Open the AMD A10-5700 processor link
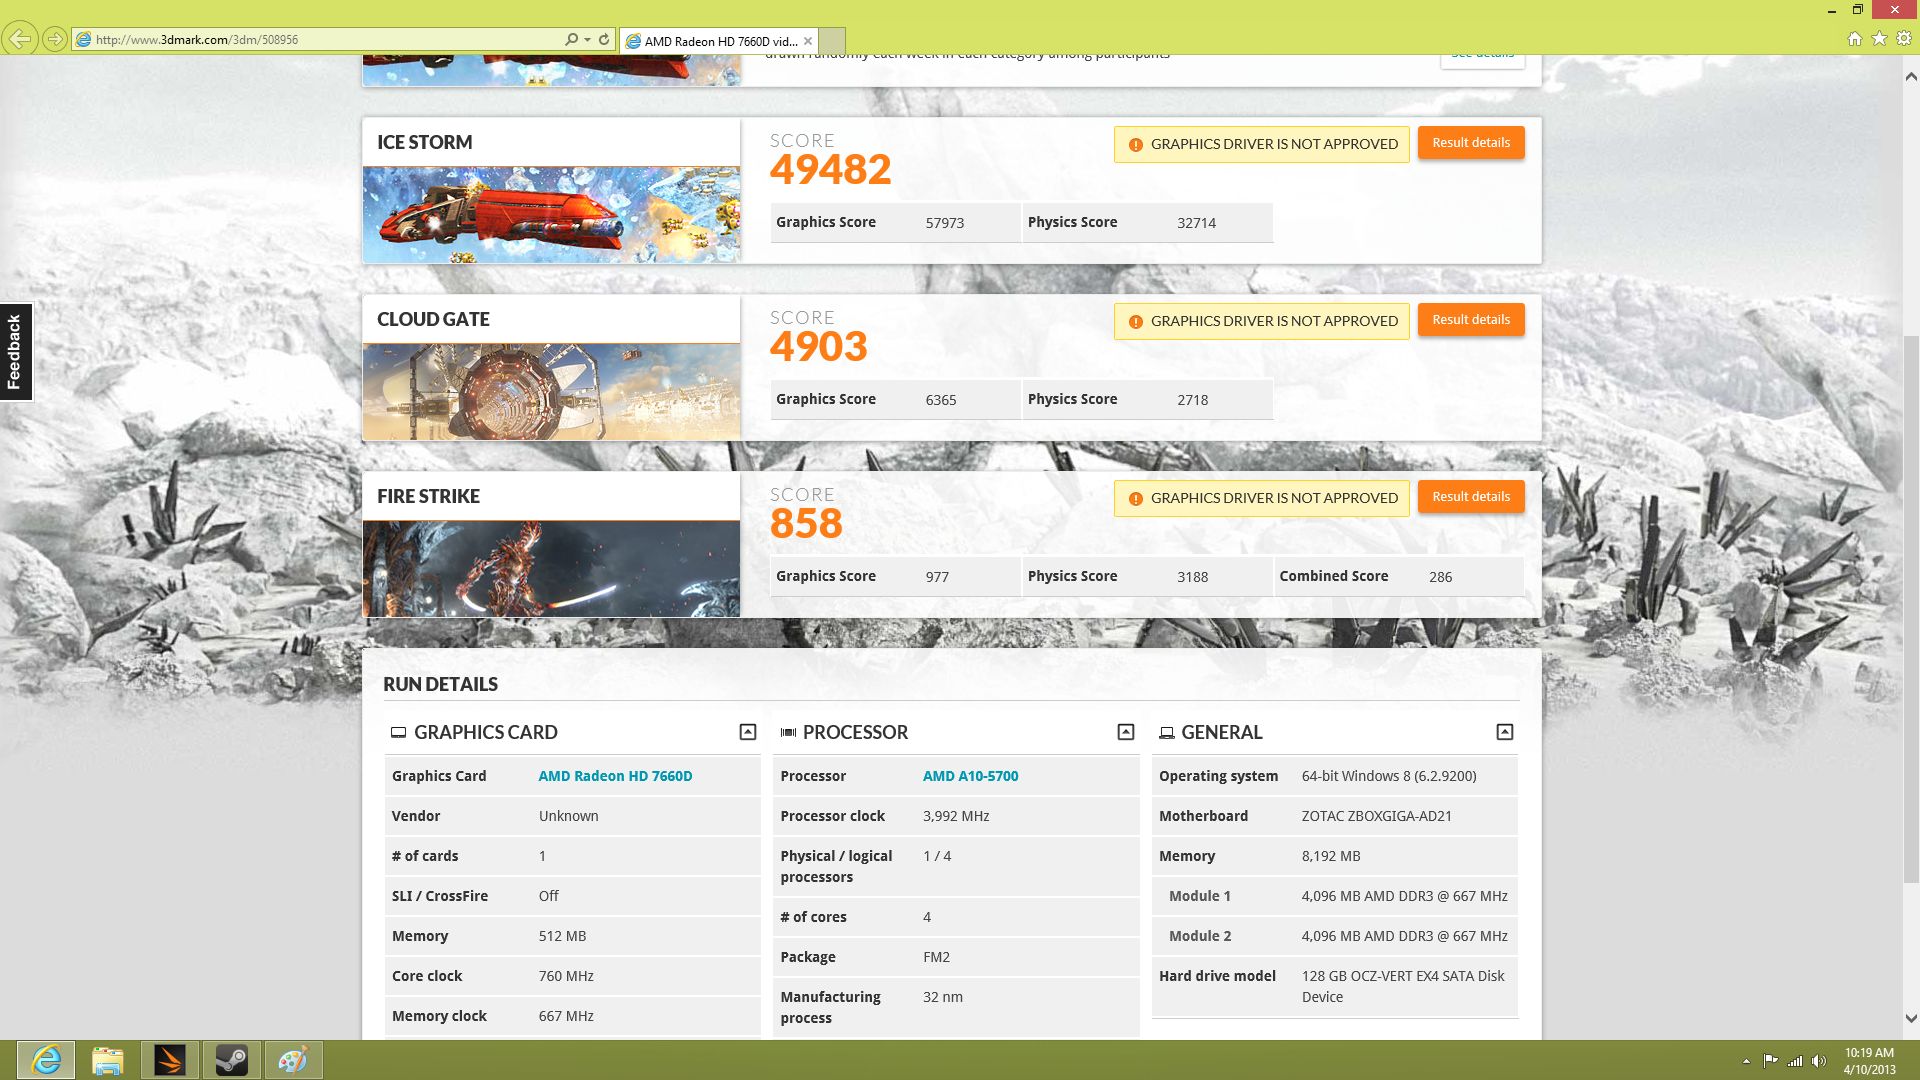The width and height of the screenshot is (1920, 1080). 970,776
